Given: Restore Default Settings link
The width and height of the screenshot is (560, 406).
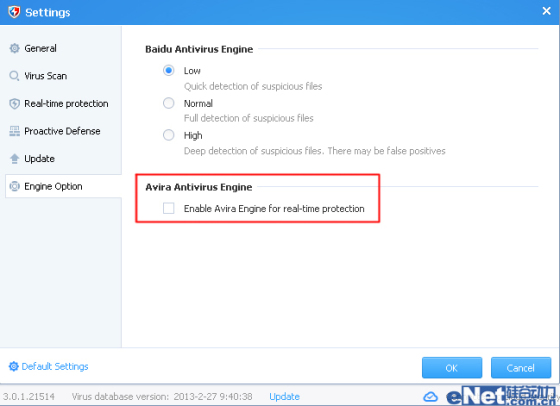Looking at the screenshot, I should (x=55, y=366).
